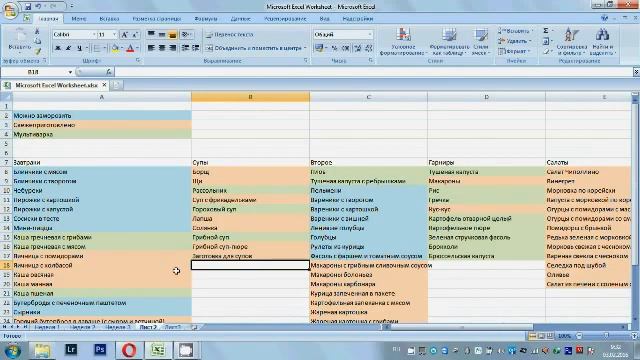This screenshot has width=640, height=360.
Task: Open Find and Select binoculars icon
Action: point(602,41)
